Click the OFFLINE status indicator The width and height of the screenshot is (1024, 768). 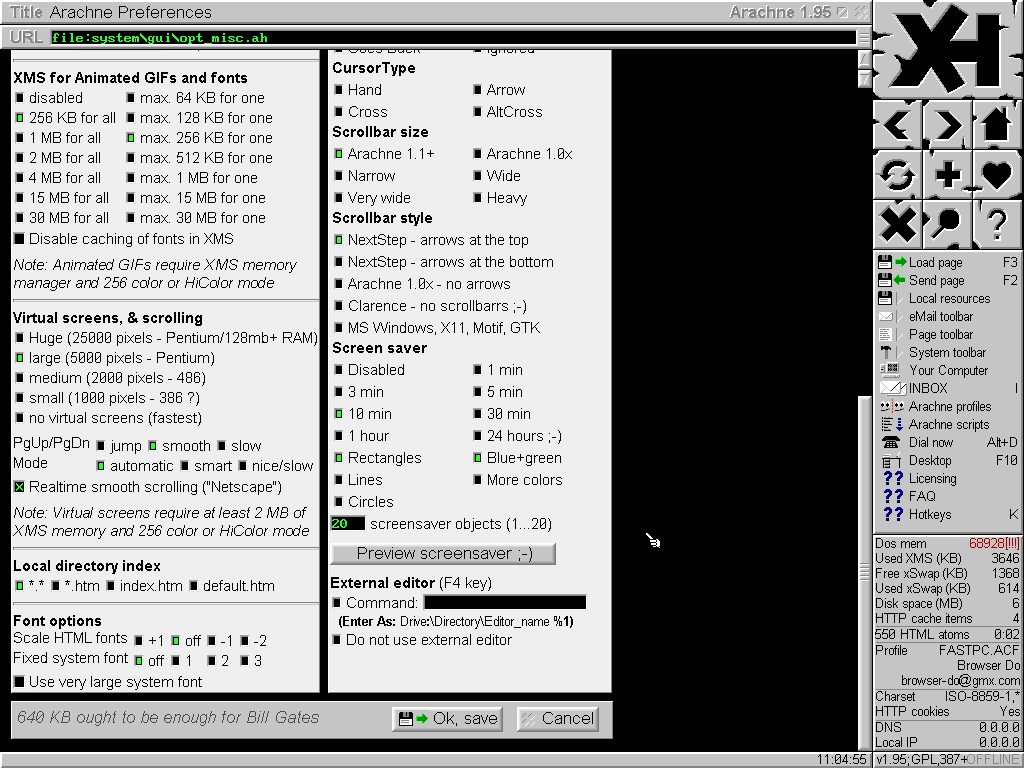tap(993, 760)
